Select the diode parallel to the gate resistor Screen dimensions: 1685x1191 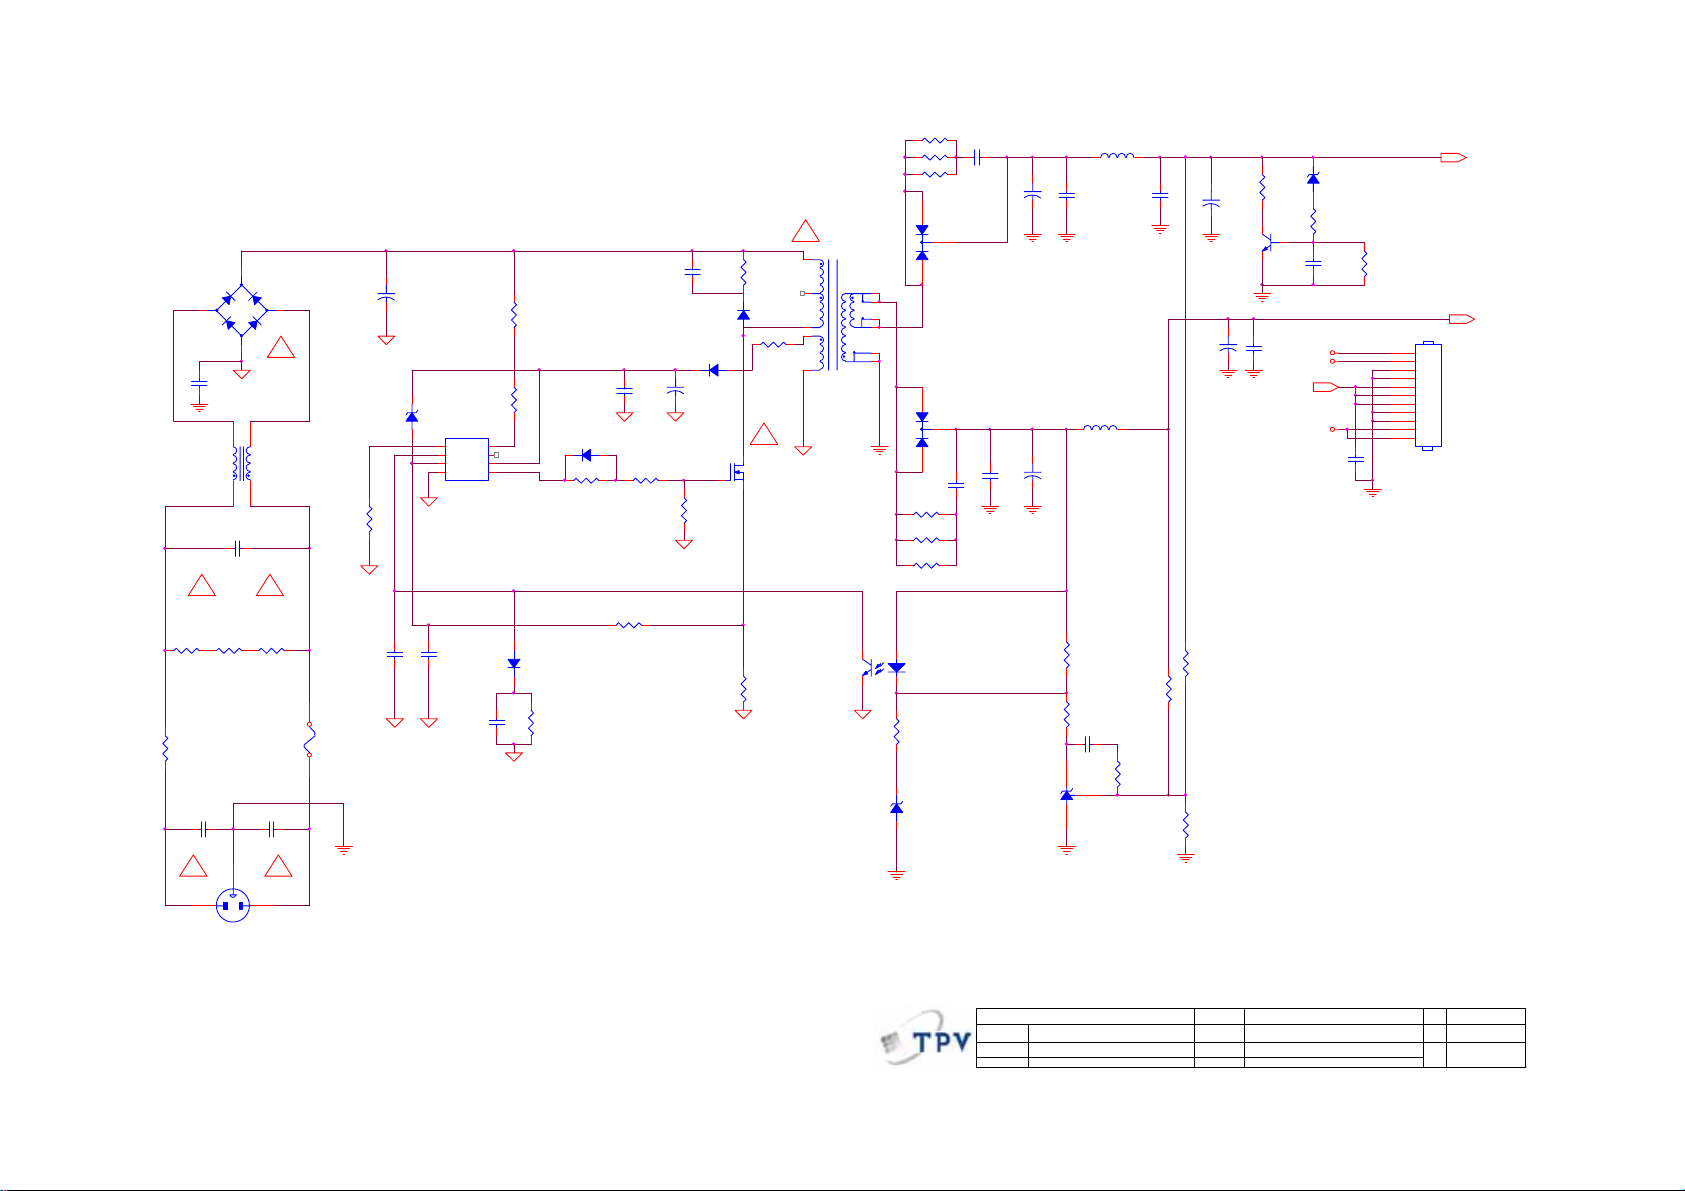[586, 456]
